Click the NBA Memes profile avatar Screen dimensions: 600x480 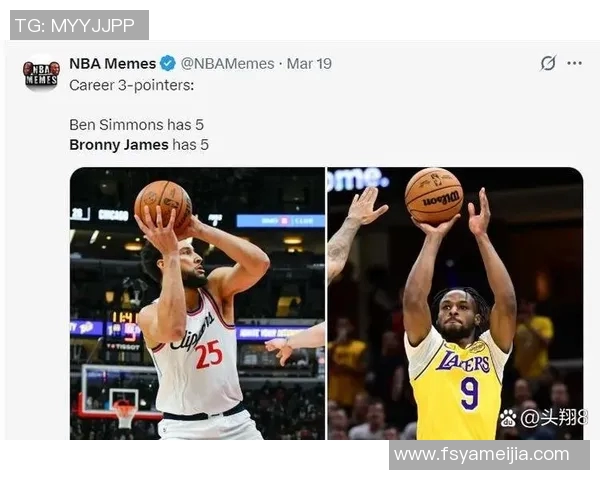[x=41, y=73]
